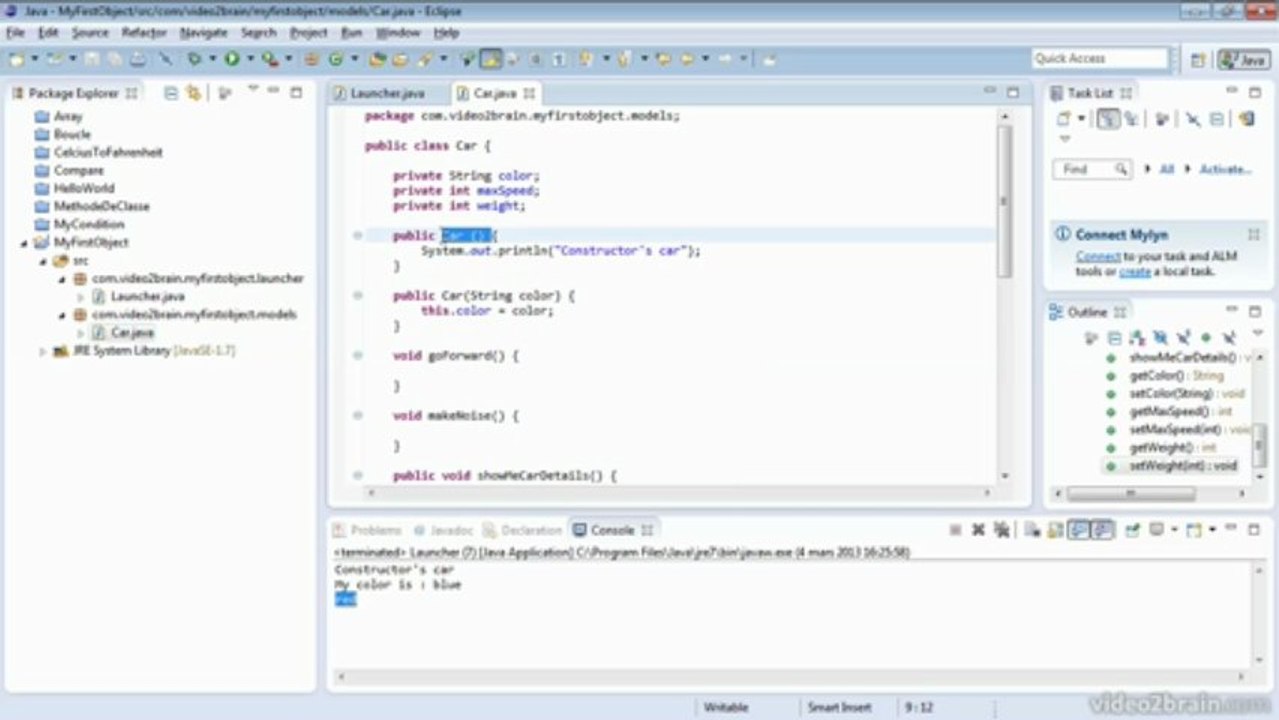Click the Clear Console icon

coord(1031,530)
